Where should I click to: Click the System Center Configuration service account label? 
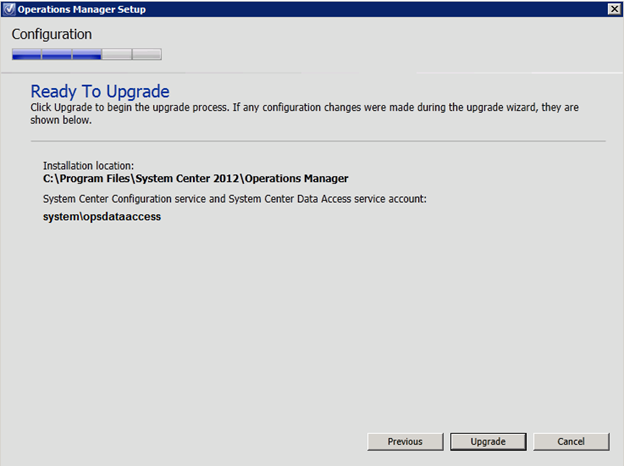pyautogui.click(x=235, y=199)
